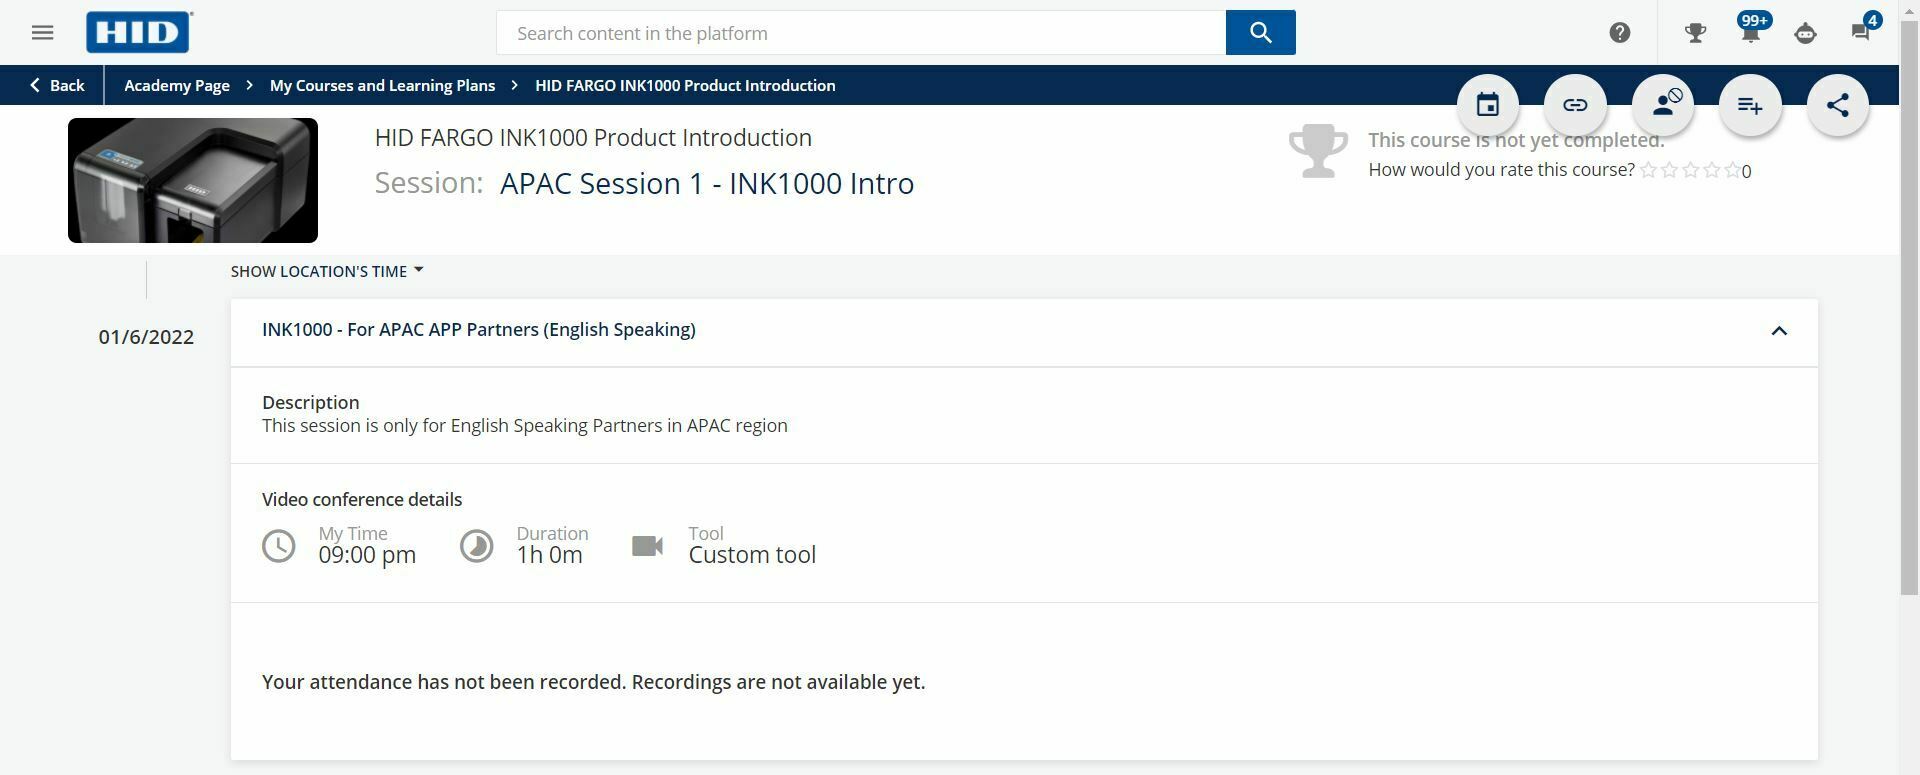Click the HID logo
Screen dimensions: 1920x775
139,32
